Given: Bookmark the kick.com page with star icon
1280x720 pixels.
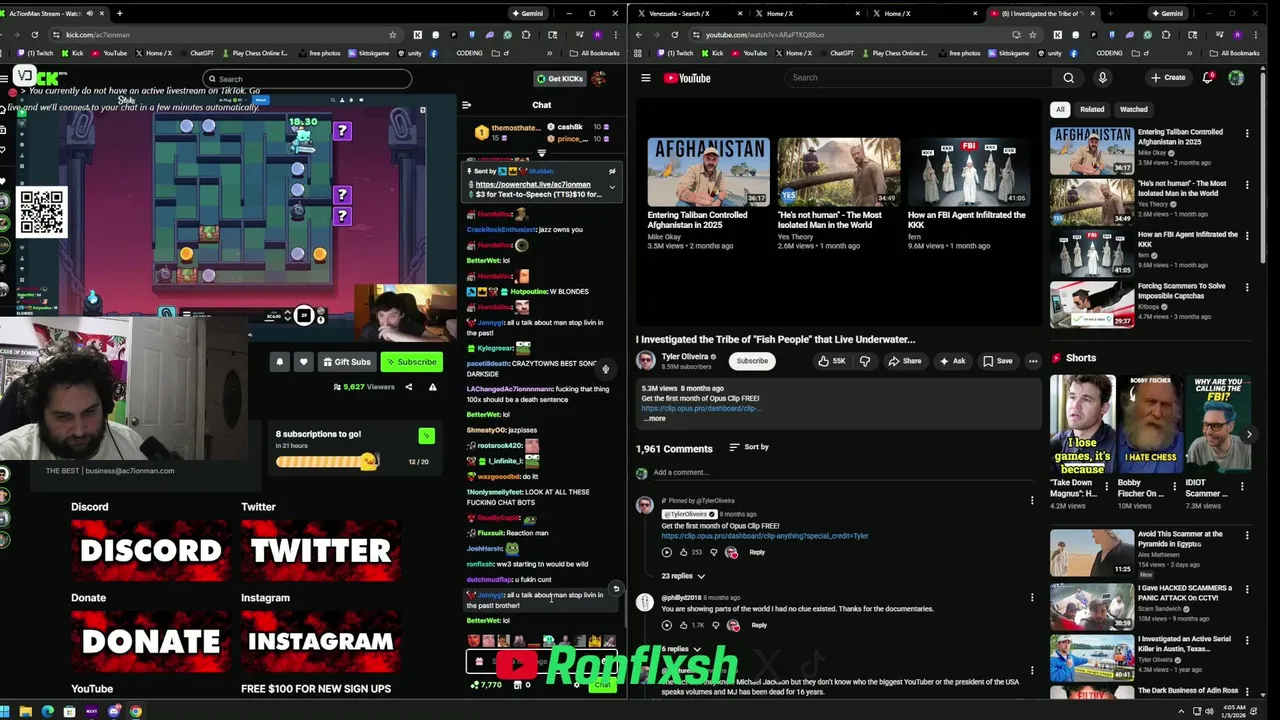Looking at the screenshot, I should click(x=392, y=35).
